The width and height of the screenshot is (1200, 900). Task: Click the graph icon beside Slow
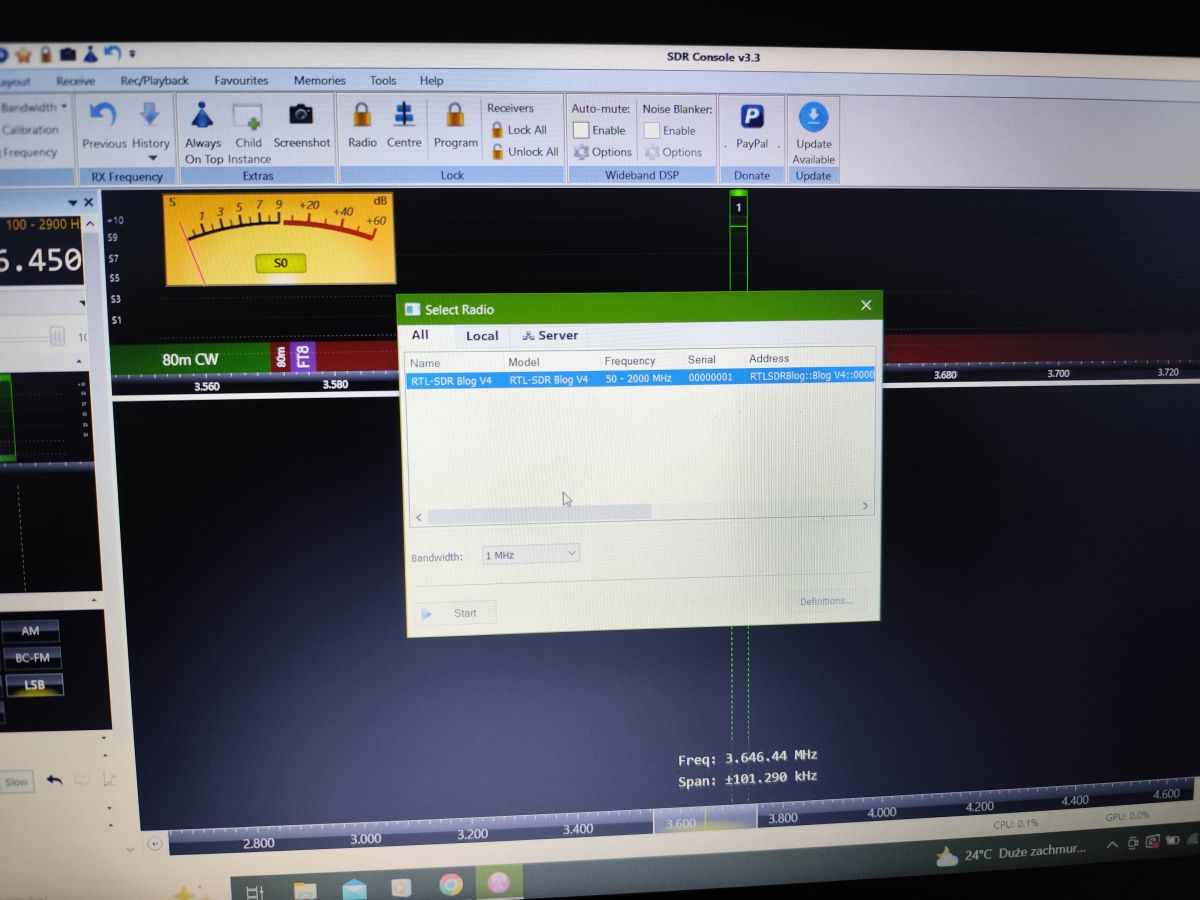point(108,779)
